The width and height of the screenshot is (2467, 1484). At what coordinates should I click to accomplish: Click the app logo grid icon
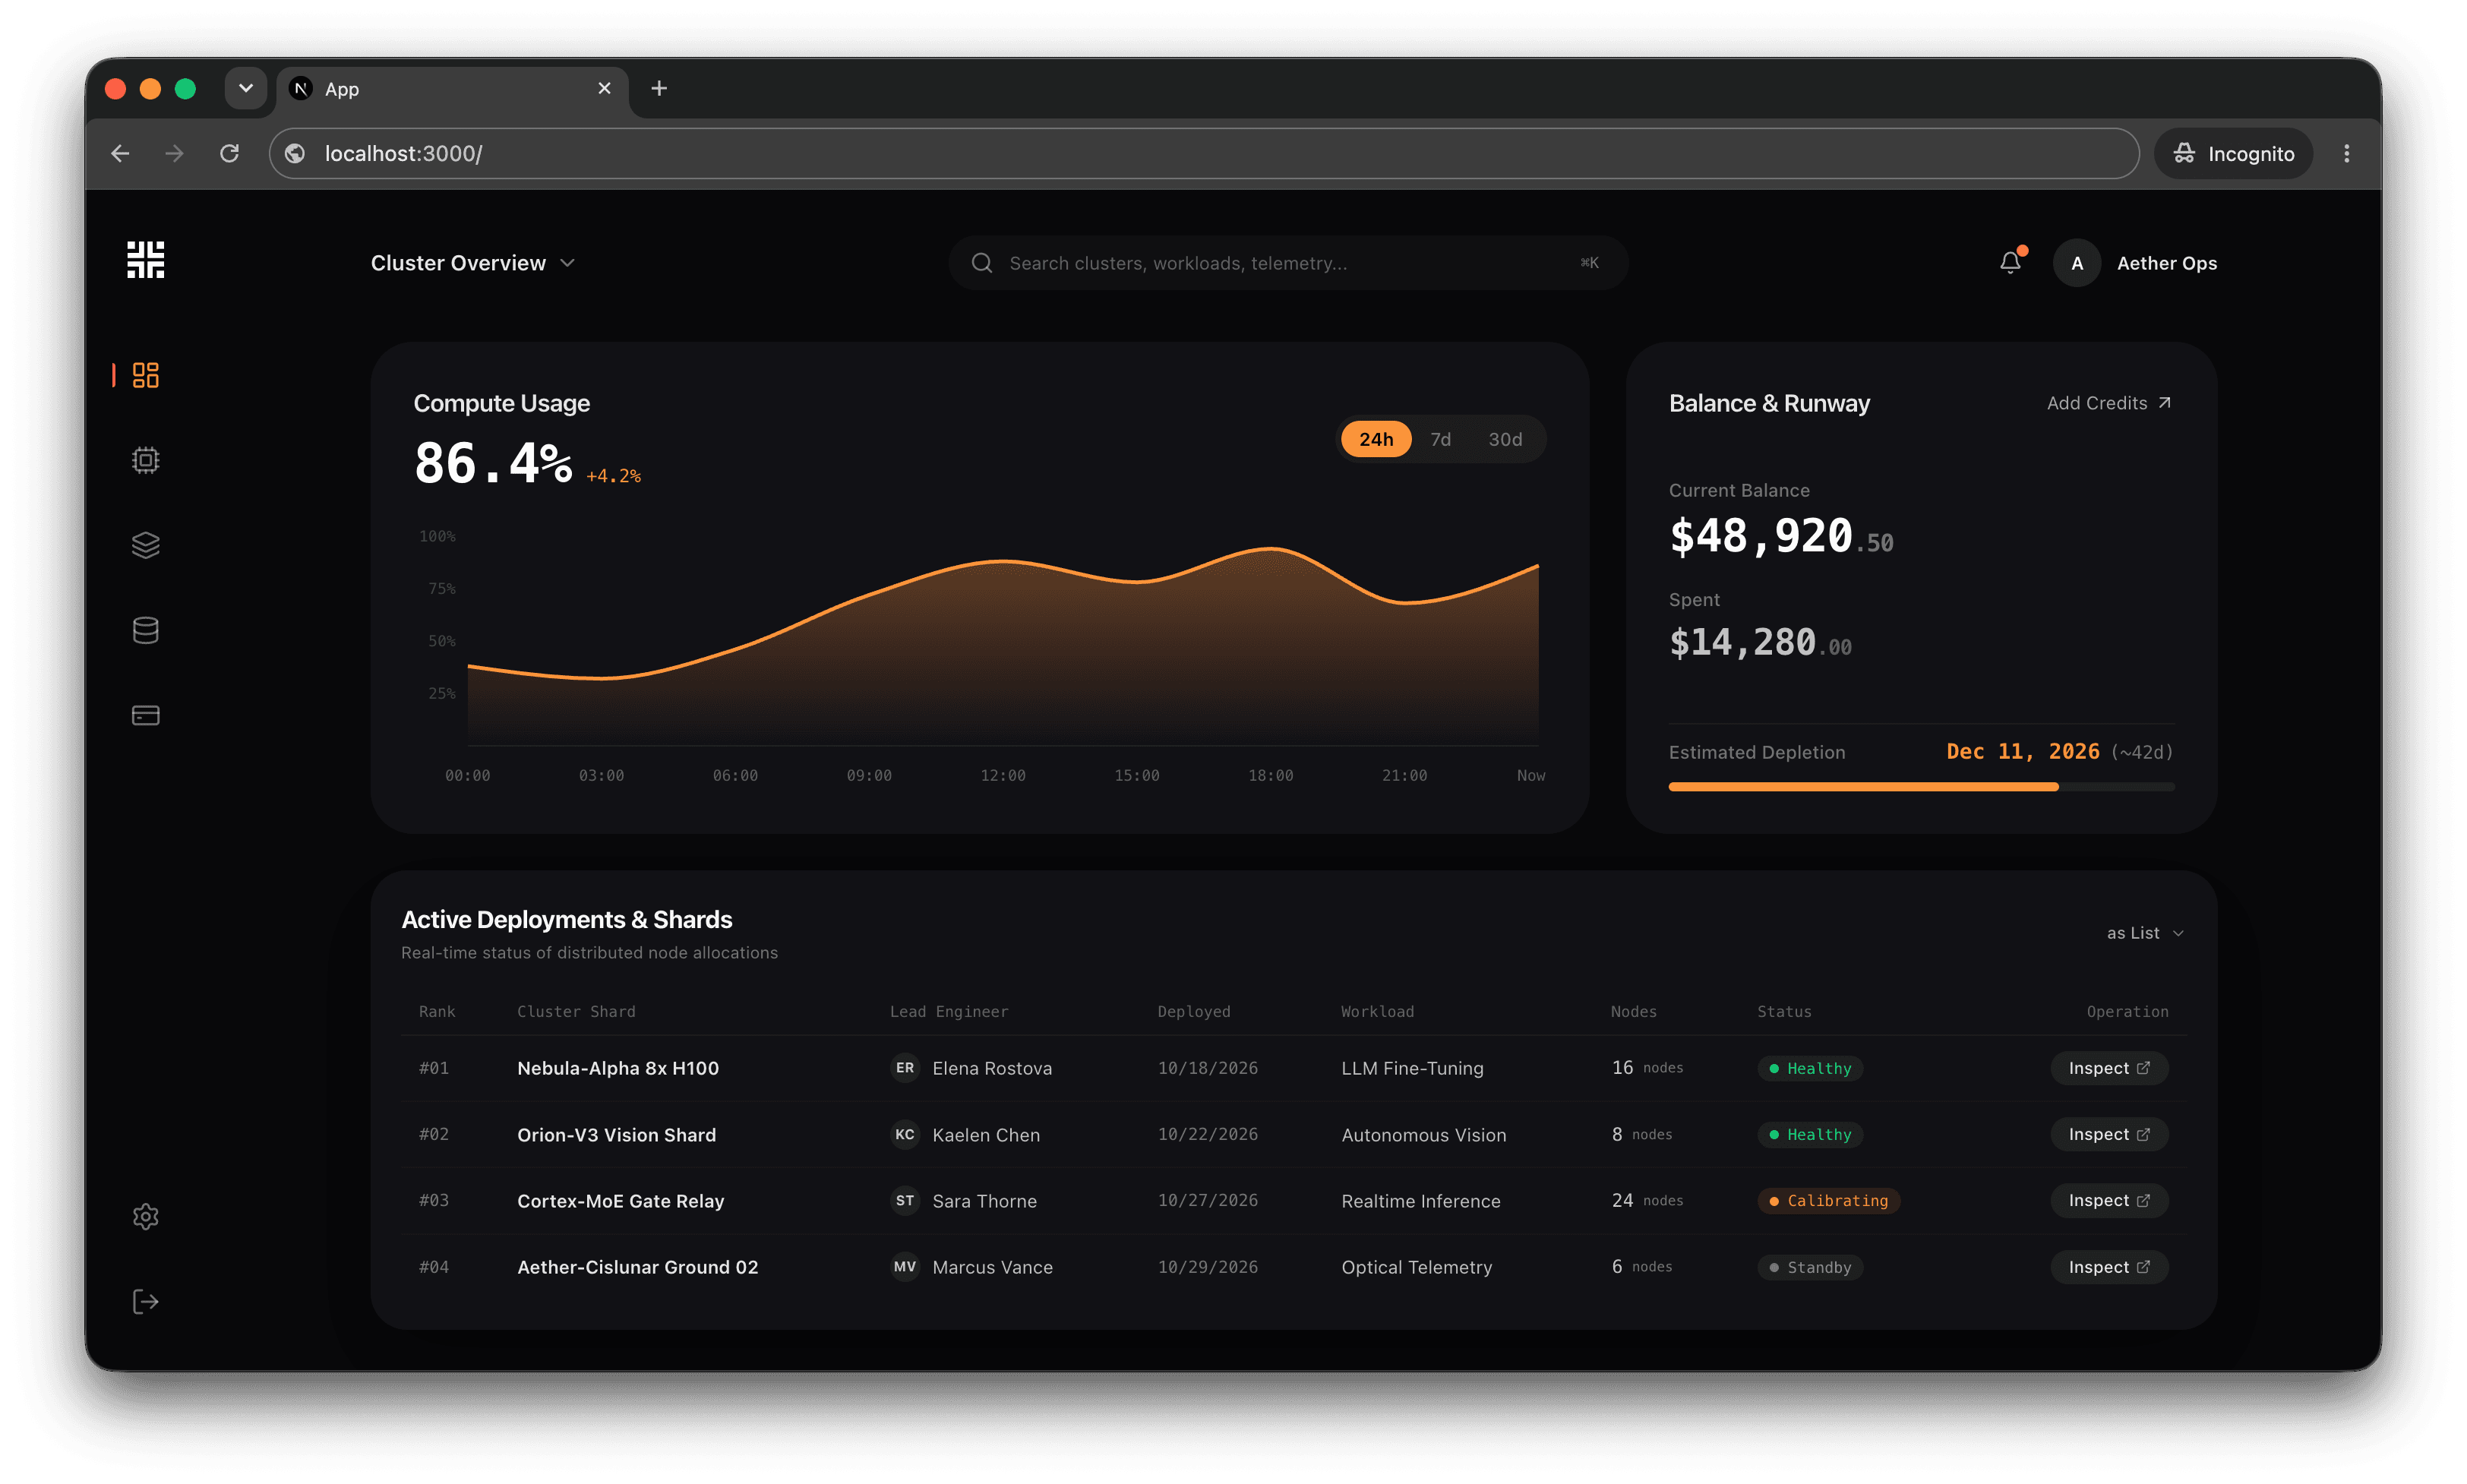click(x=146, y=260)
